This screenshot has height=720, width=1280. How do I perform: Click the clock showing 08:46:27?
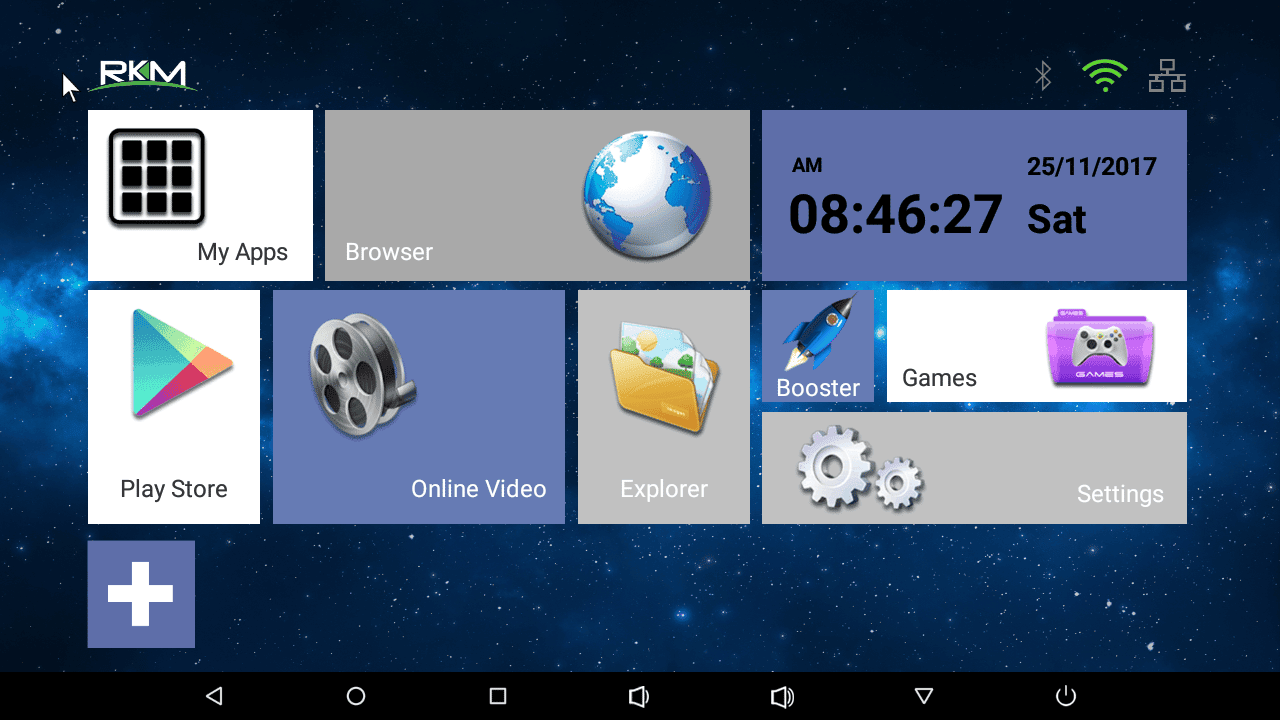click(895, 214)
